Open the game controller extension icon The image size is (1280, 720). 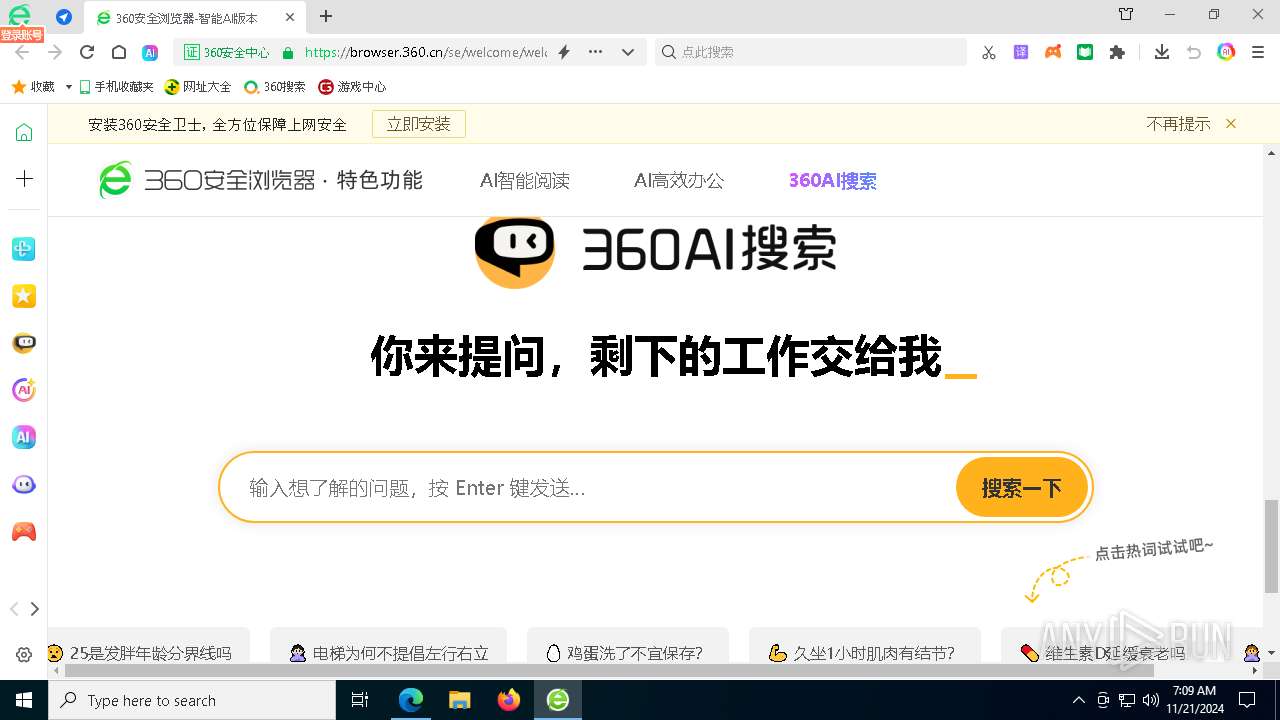click(x=1053, y=52)
